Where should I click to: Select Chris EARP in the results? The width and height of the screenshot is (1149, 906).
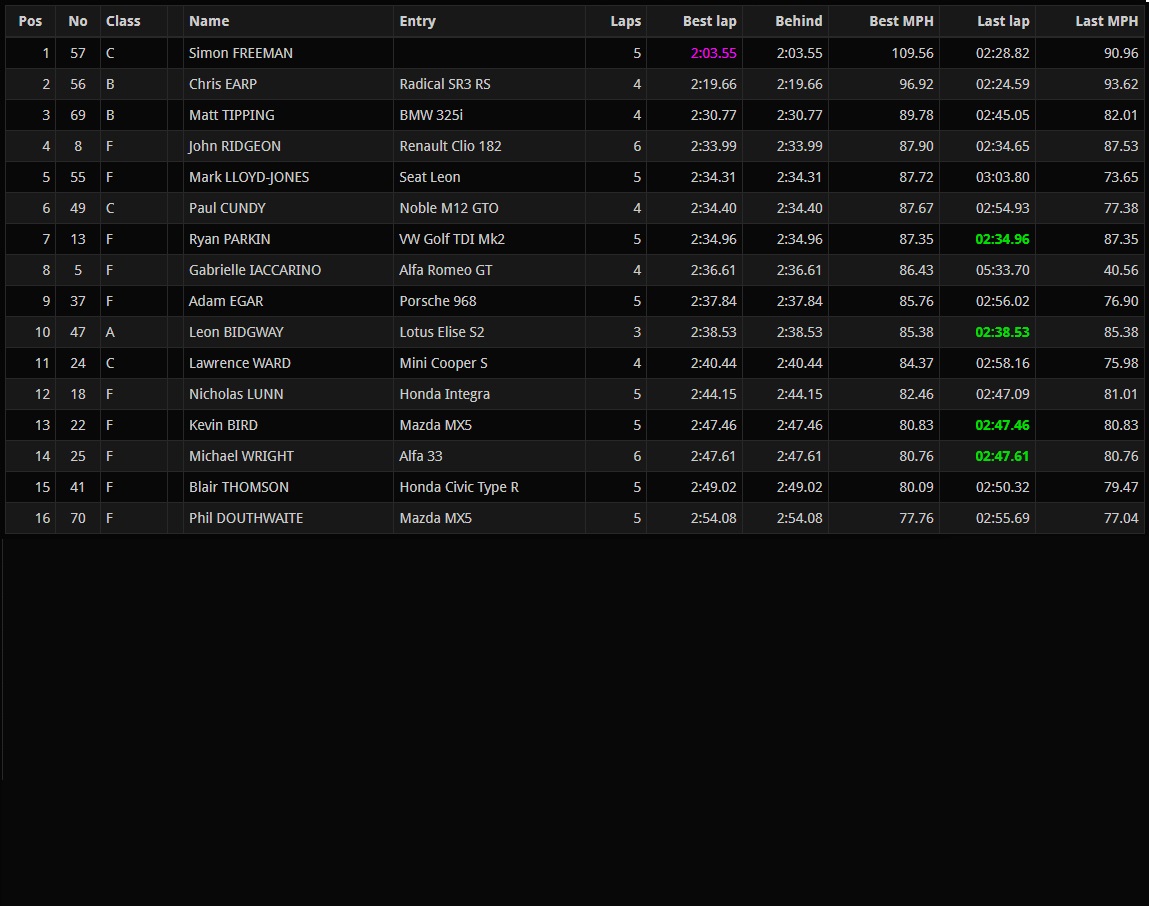click(x=223, y=84)
